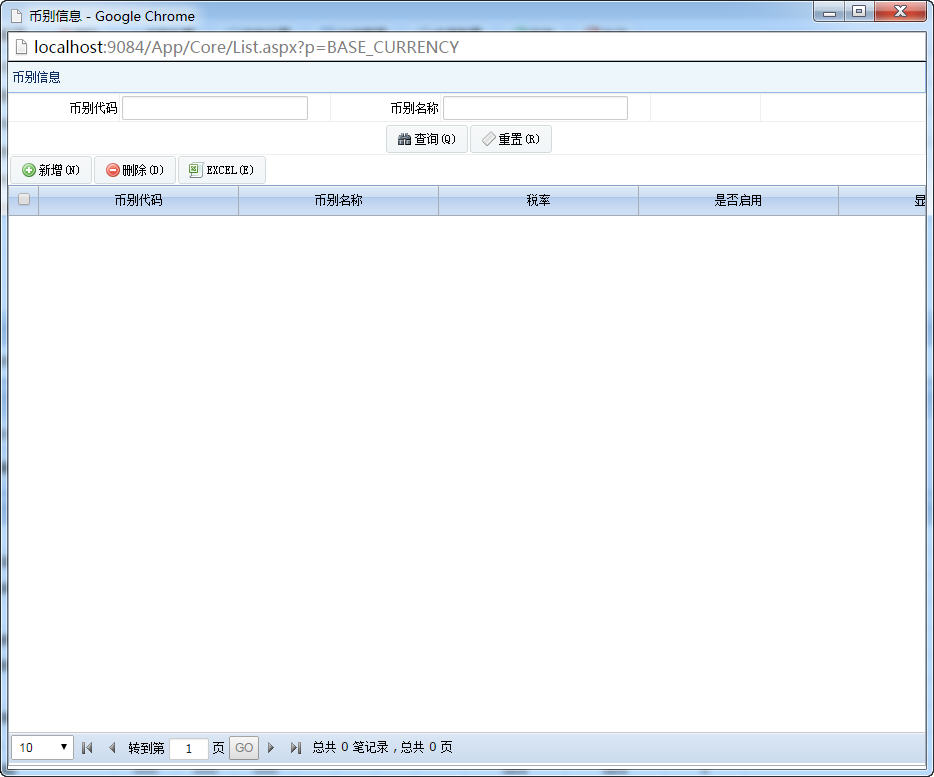Export the list with EXCEL(E)
The height and width of the screenshot is (777, 934).
(x=222, y=170)
